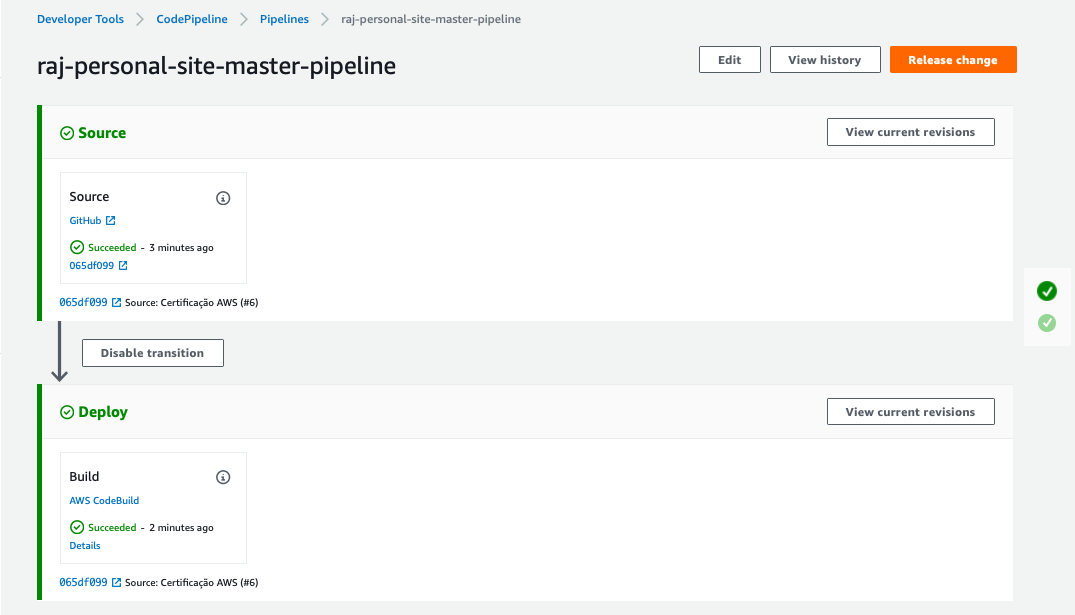Select 'Source: Certificação AWS (#6)' under Source stage
This screenshot has height=615, width=1075.
coord(192,302)
